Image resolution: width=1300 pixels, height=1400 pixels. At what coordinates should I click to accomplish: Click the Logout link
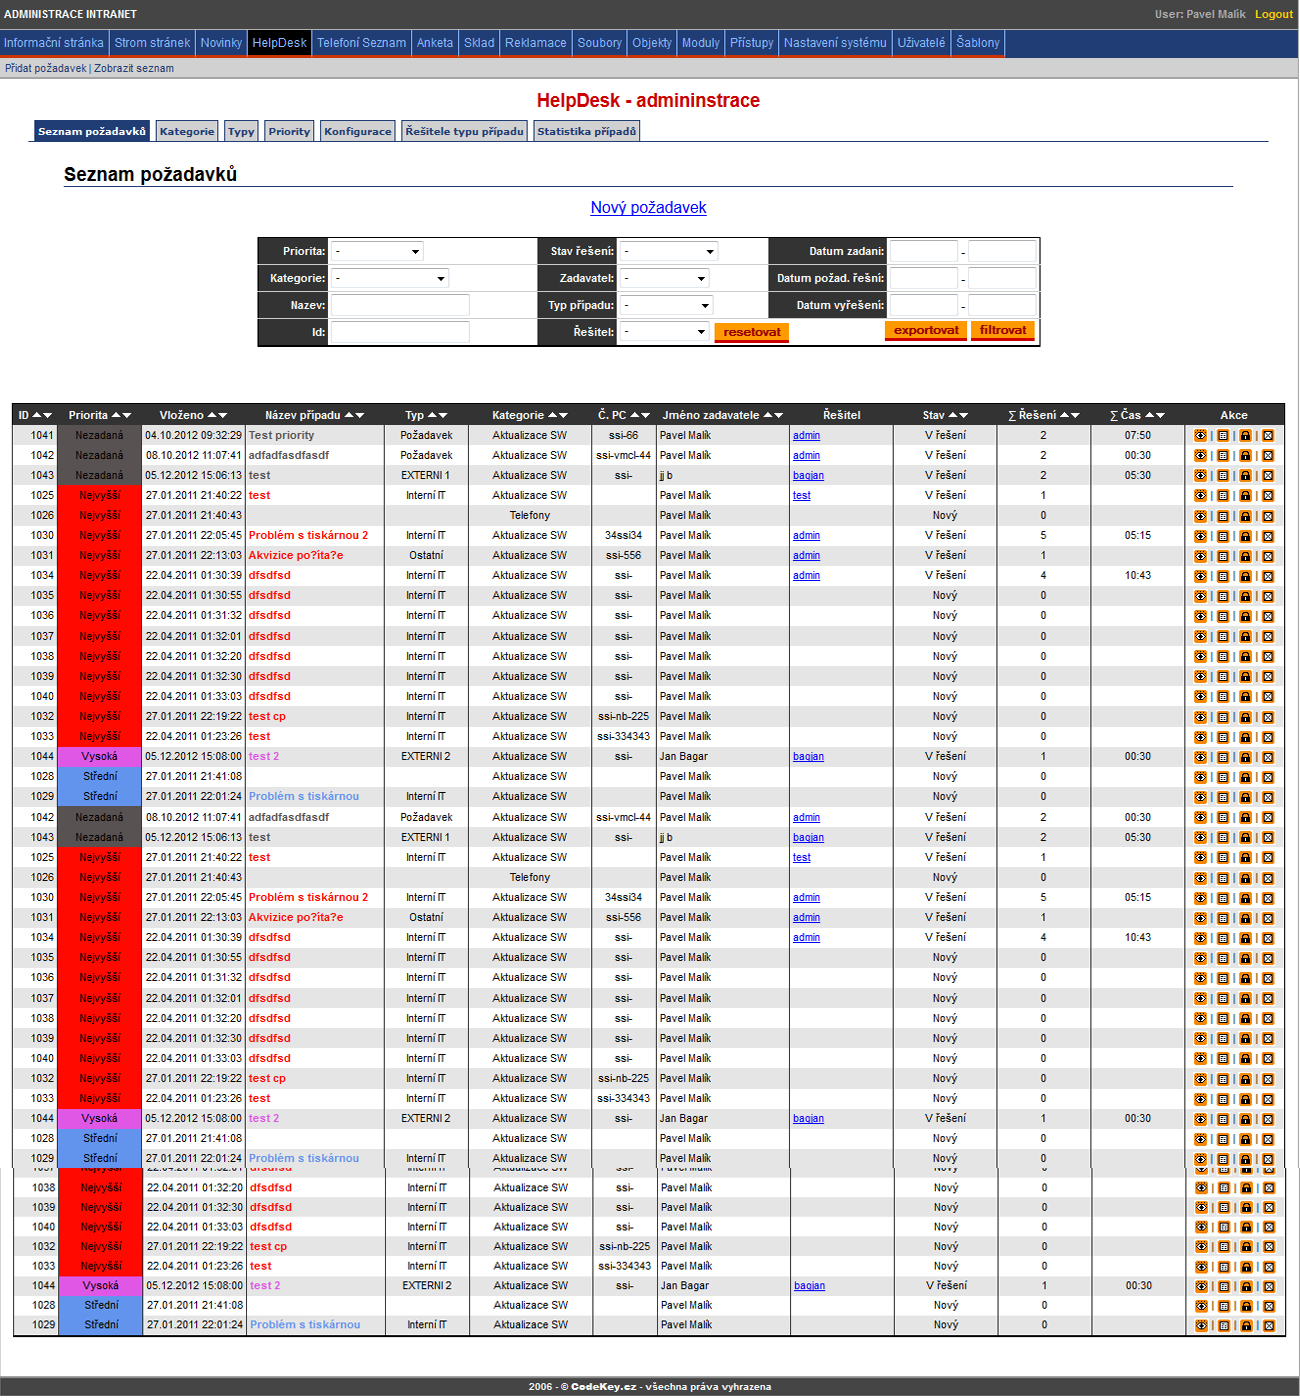(1274, 14)
